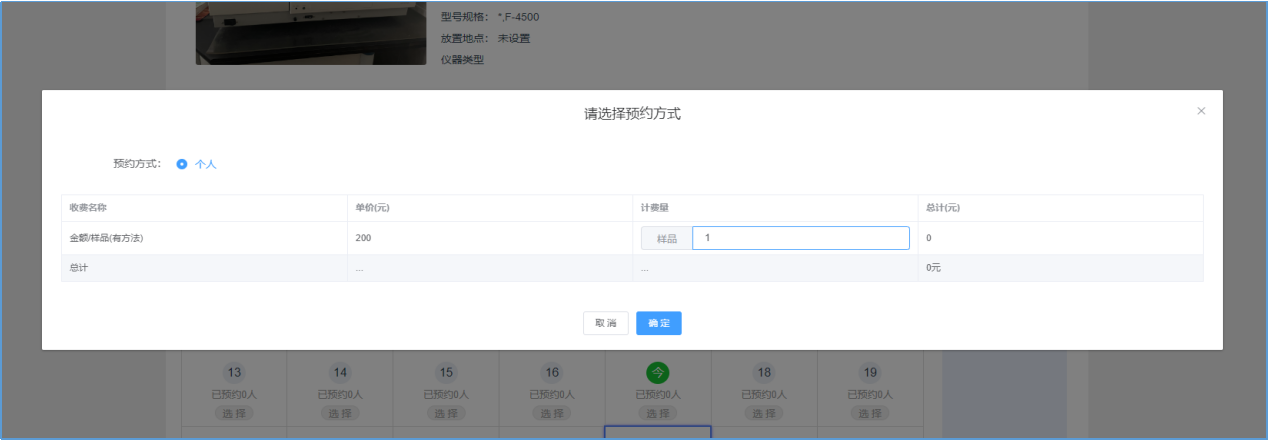Click the 样品 unit label addon
The height and width of the screenshot is (440, 1269).
coord(667,238)
